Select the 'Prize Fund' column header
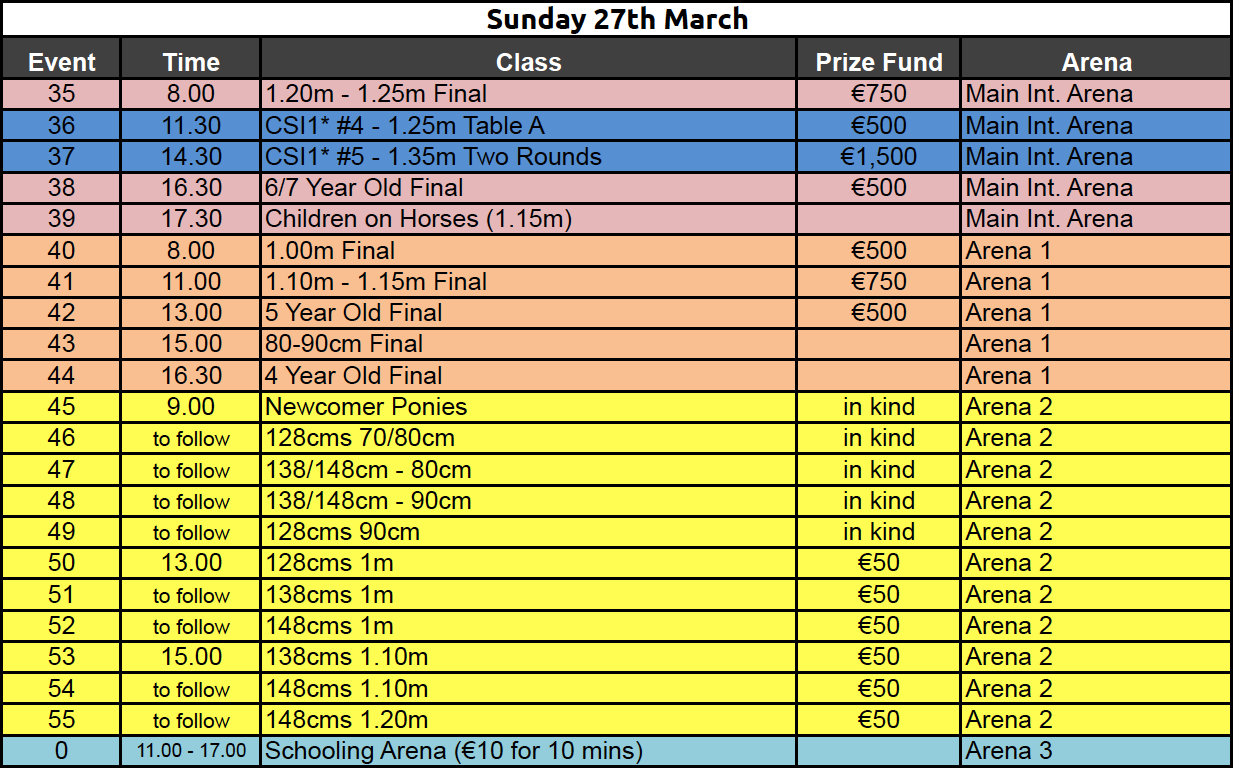The image size is (1237, 770). [879, 60]
